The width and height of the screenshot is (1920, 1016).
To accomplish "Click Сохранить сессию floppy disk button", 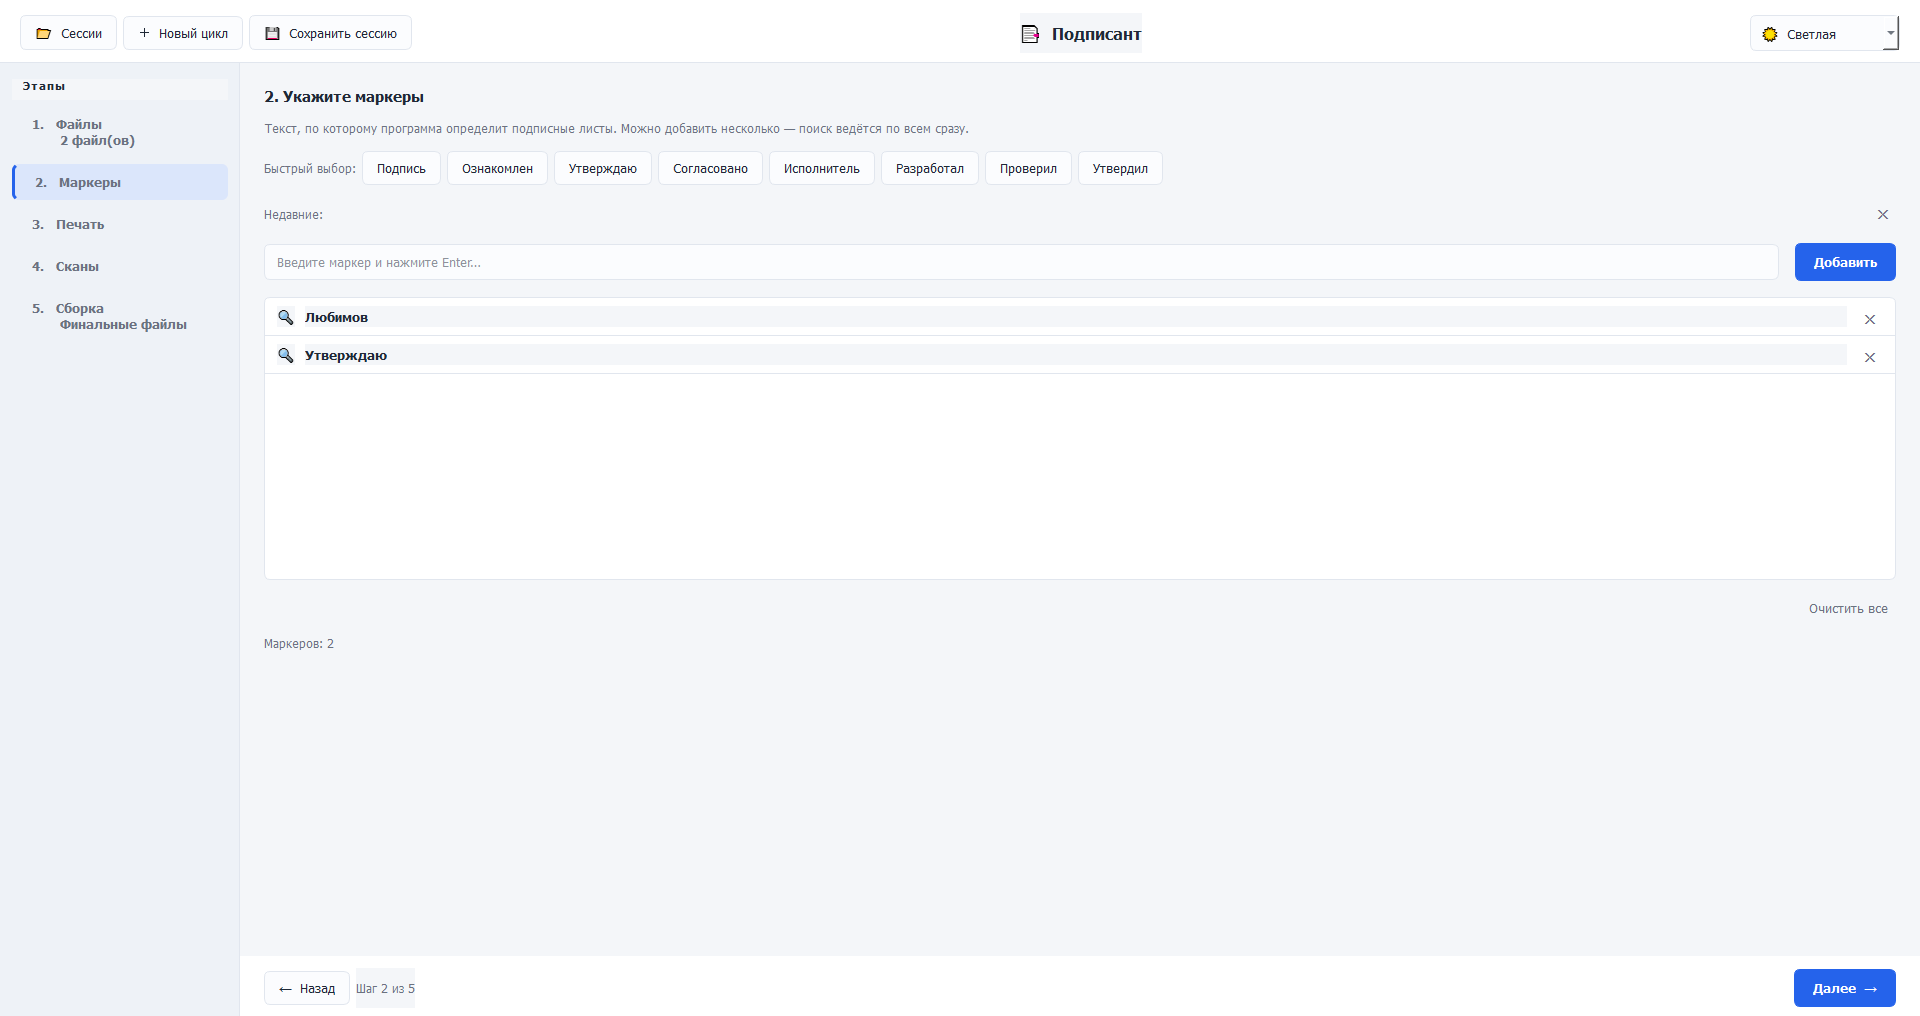I will 330,33.
